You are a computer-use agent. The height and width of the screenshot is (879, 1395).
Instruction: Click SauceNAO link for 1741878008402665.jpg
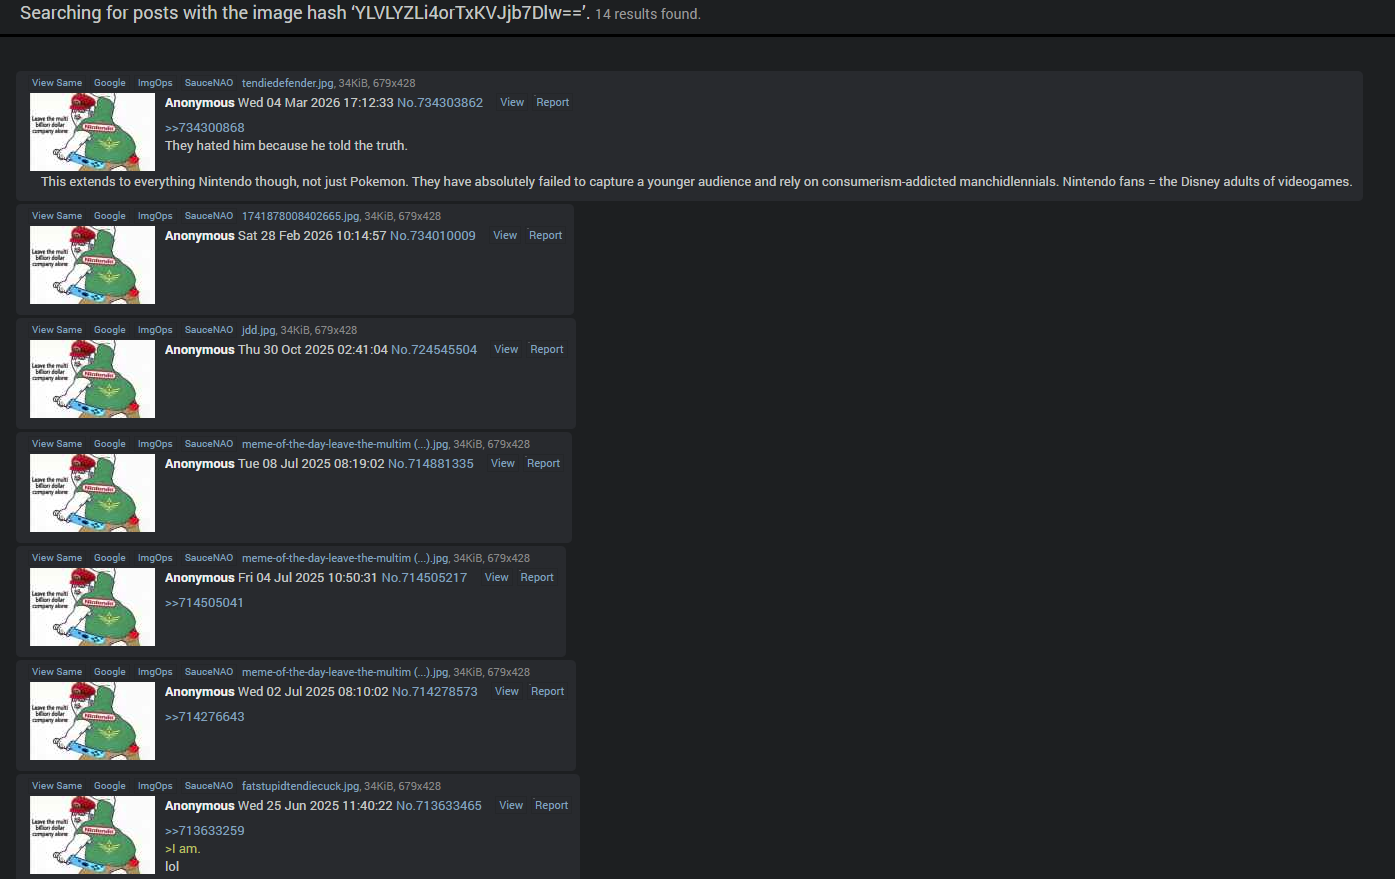(209, 216)
